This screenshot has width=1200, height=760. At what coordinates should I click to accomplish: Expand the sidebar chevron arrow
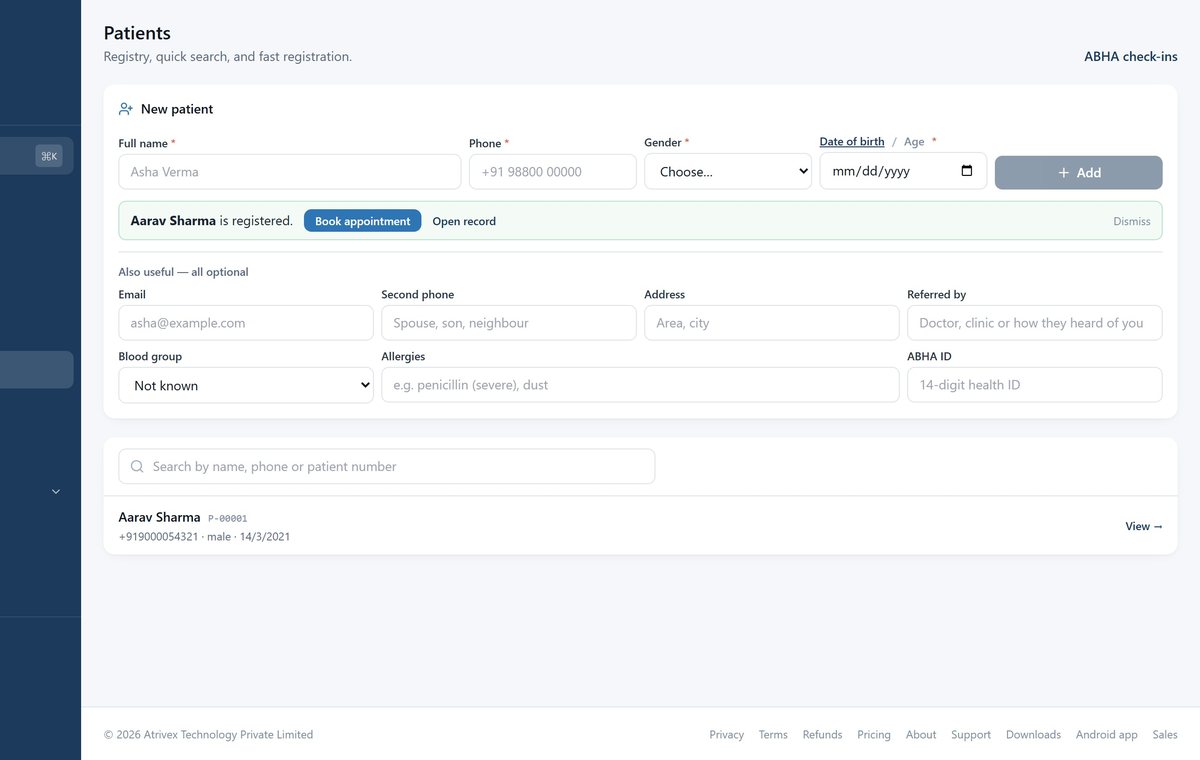pos(56,491)
